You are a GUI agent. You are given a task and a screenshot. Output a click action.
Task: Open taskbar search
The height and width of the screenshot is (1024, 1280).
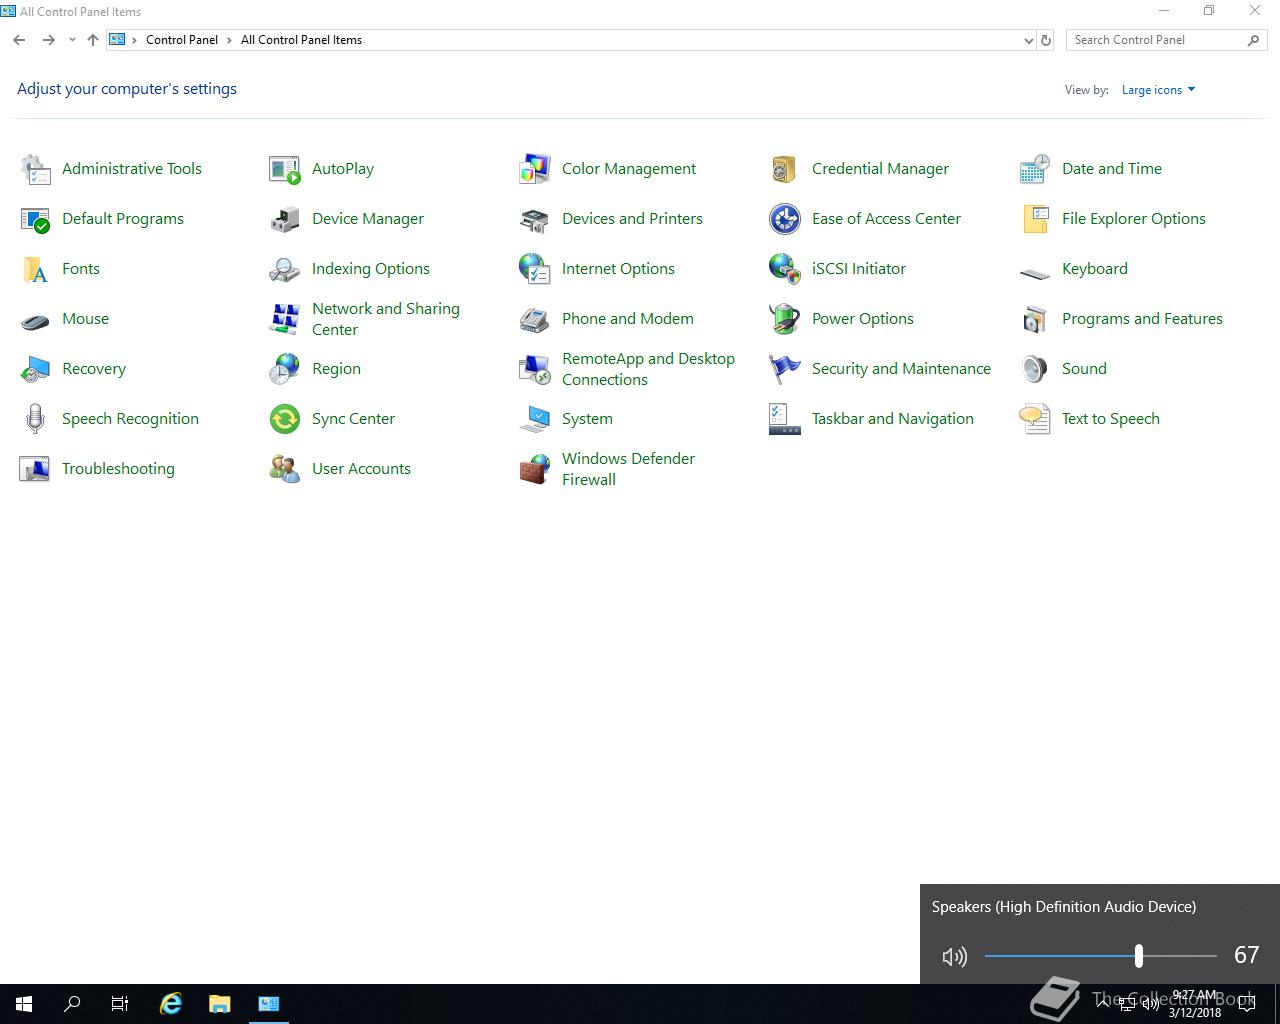pyautogui.click(x=72, y=1004)
